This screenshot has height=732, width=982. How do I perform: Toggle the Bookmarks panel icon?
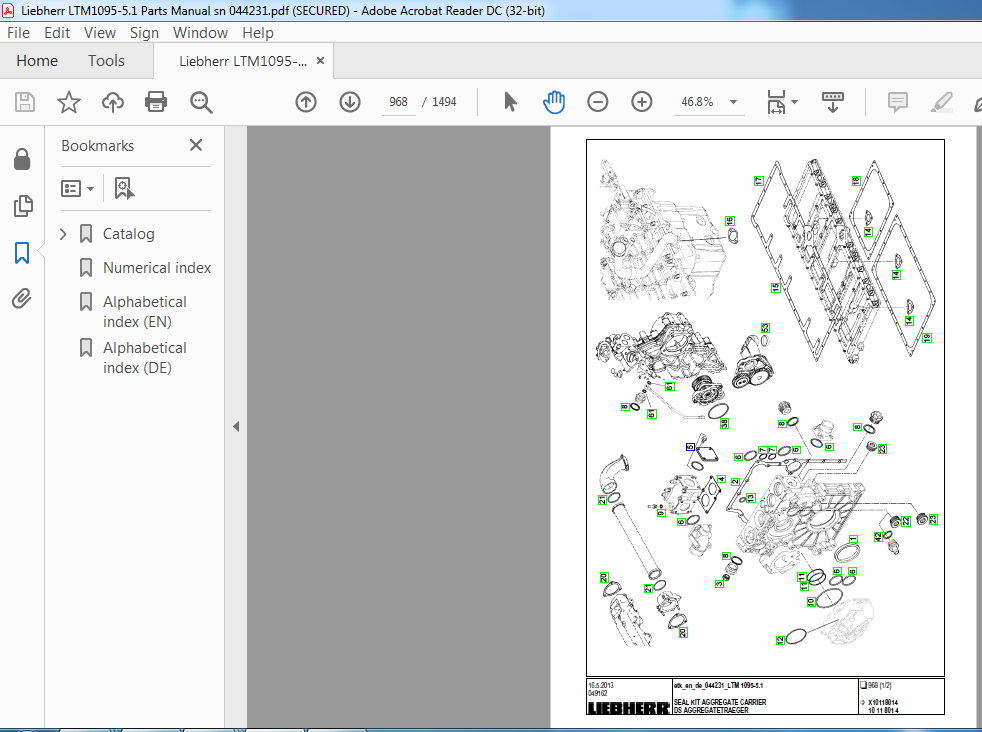22,252
